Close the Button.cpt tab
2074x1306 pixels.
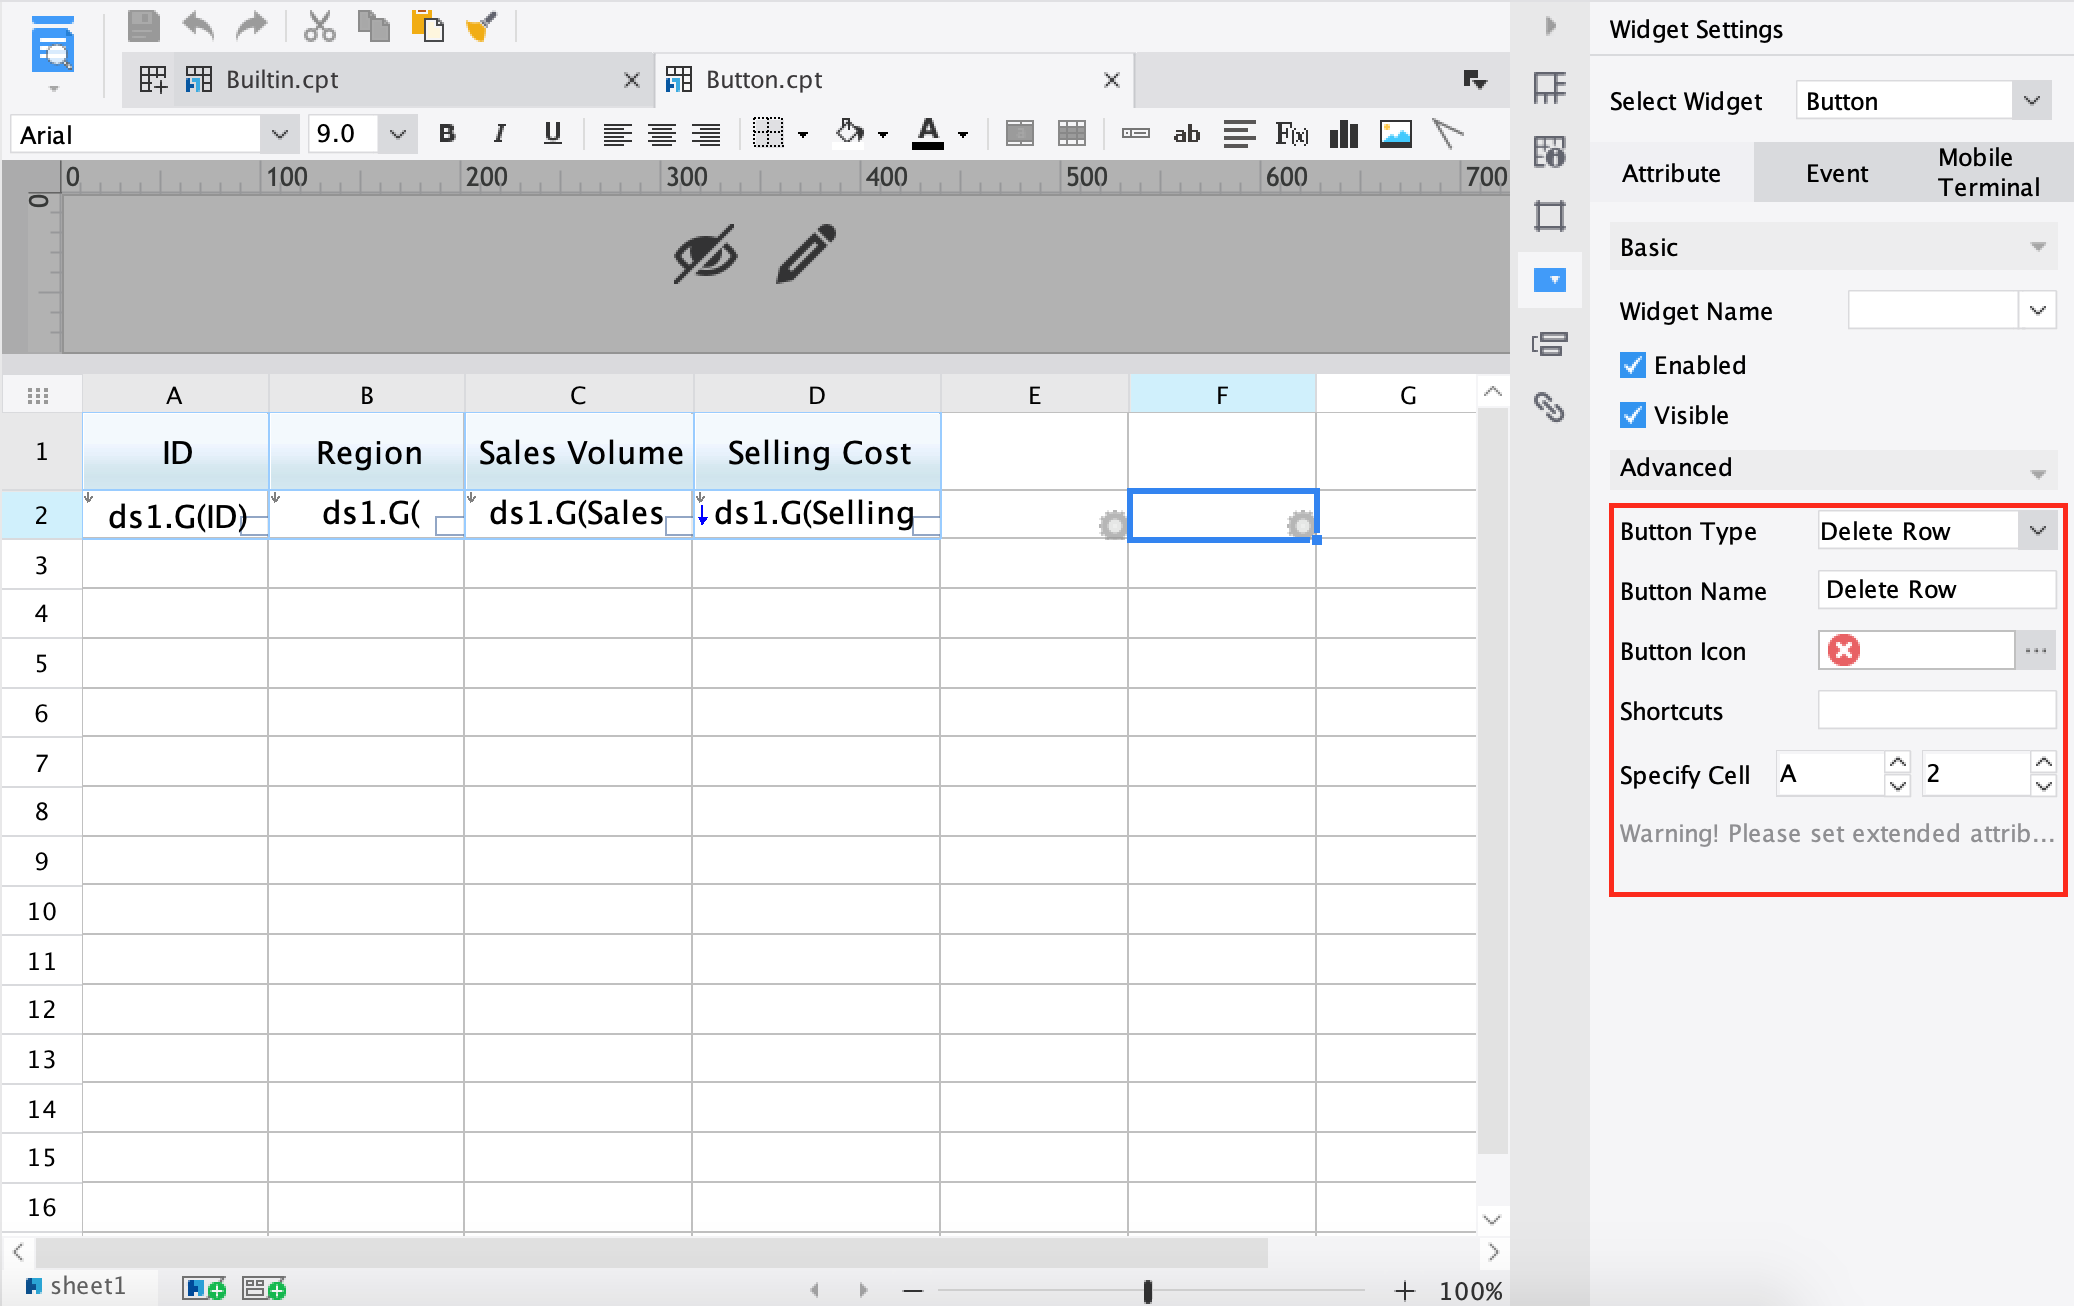coord(1111,79)
